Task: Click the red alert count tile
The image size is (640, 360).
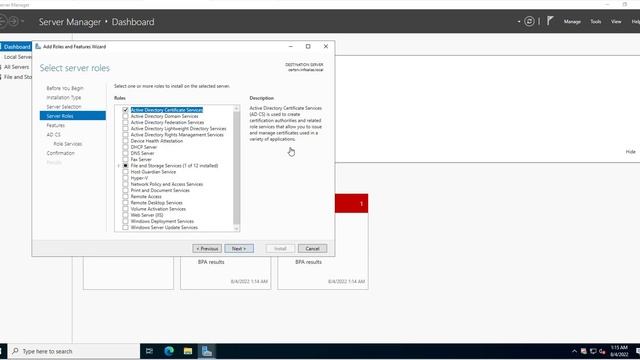Action: [351, 203]
